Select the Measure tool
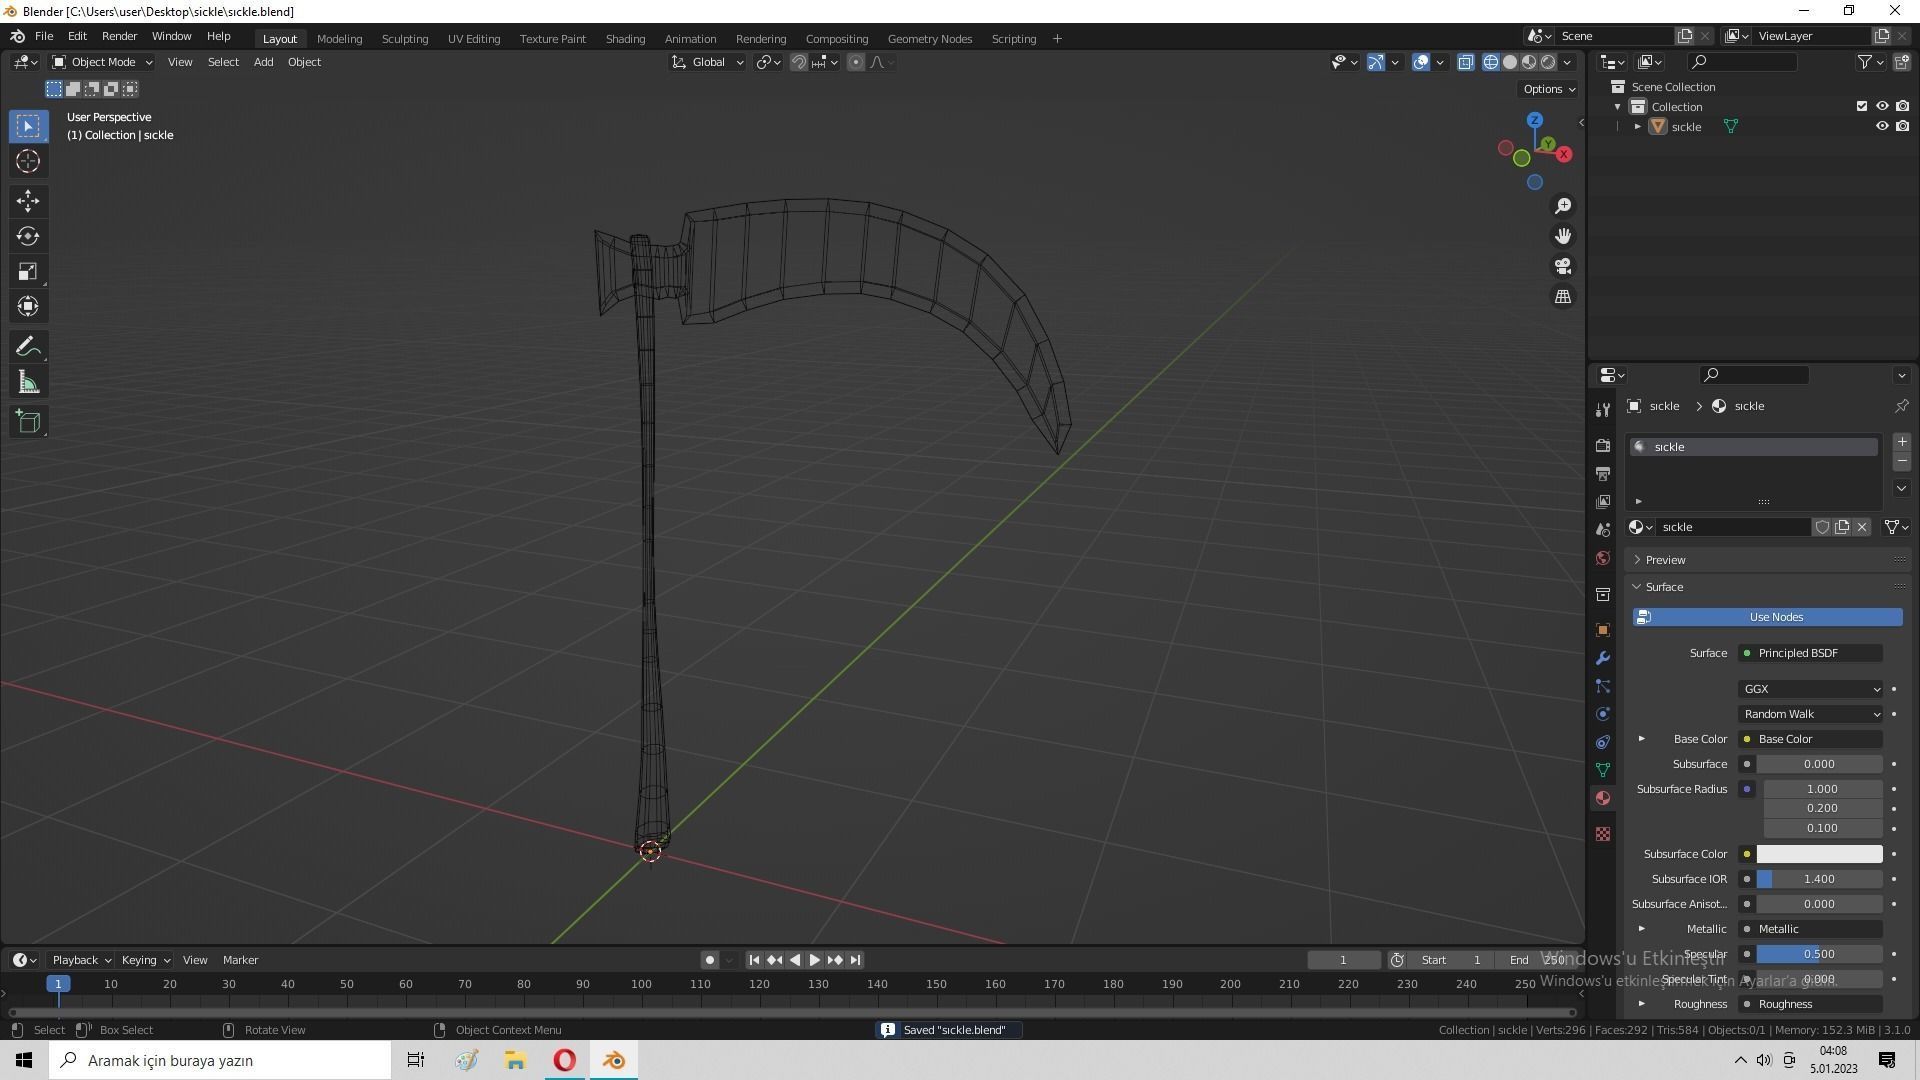The height and width of the screenshot is (1080, 1920). 28,382
